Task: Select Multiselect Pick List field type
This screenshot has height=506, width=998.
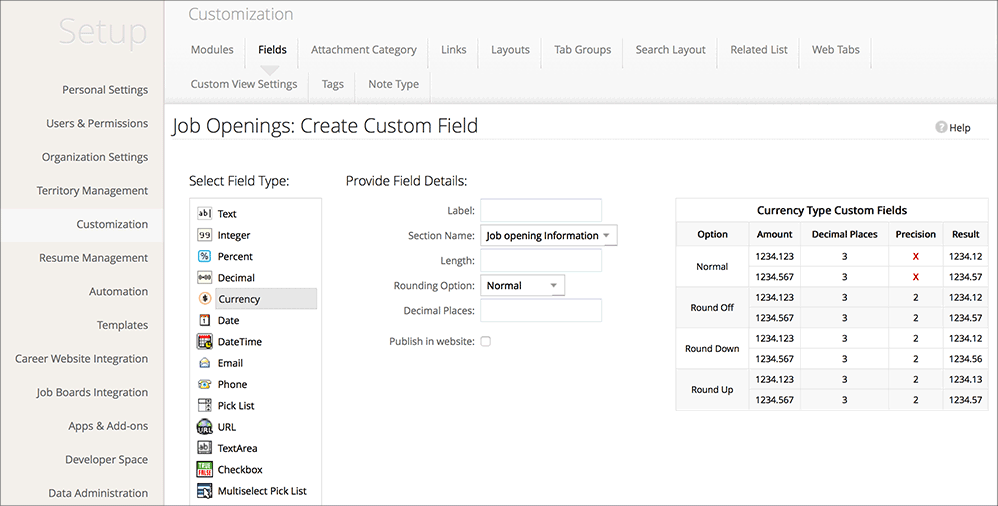Action: click(x=262, y=491)
